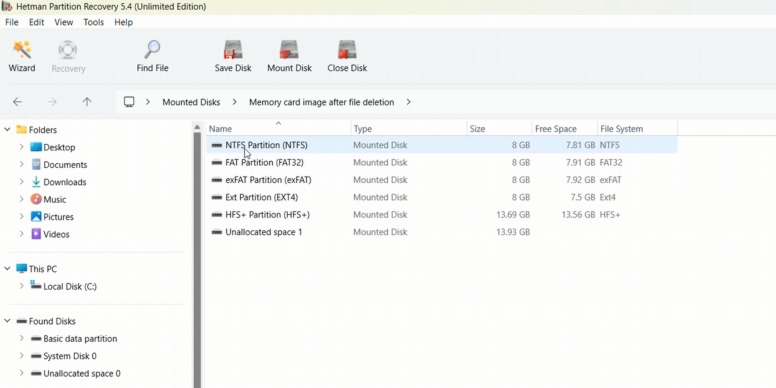The width and height of the screenshot is (776, 388).
Task: Click the '13.56 GB' free space value
Action: pos(578,215)
